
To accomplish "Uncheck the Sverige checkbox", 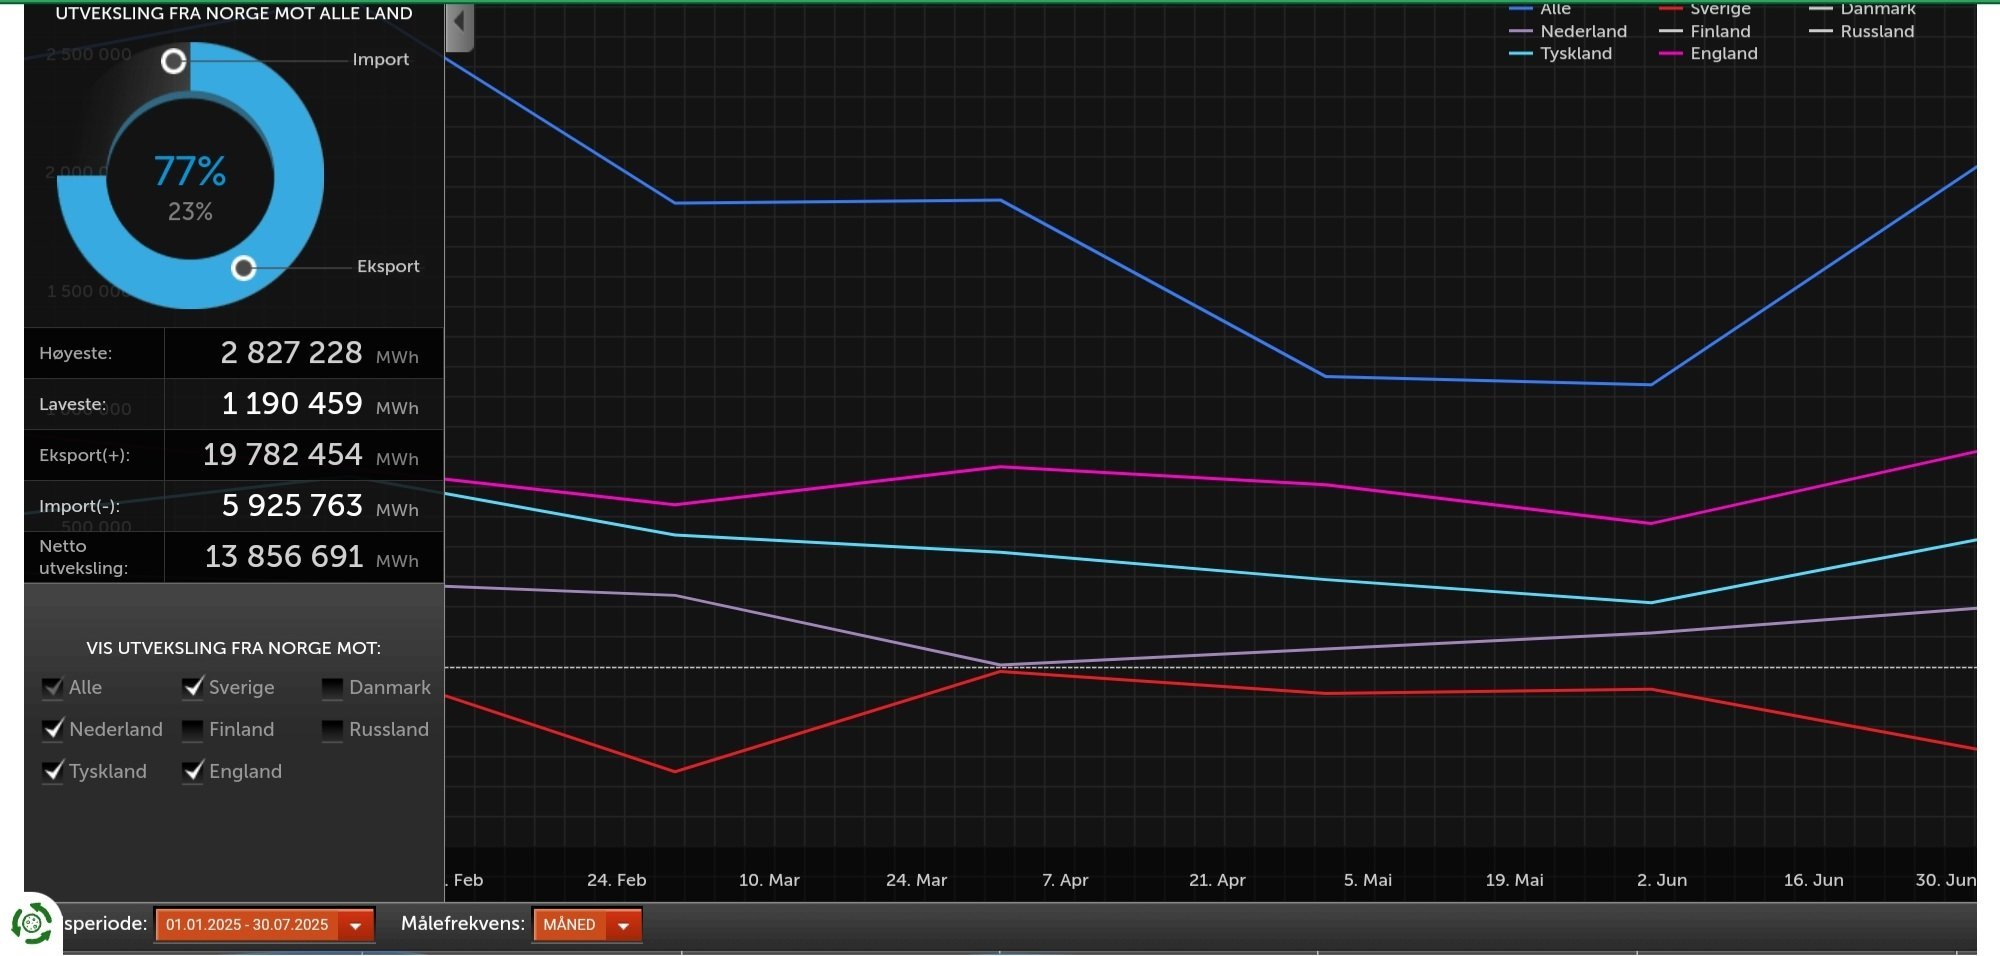I will click(x=193, y=687).
